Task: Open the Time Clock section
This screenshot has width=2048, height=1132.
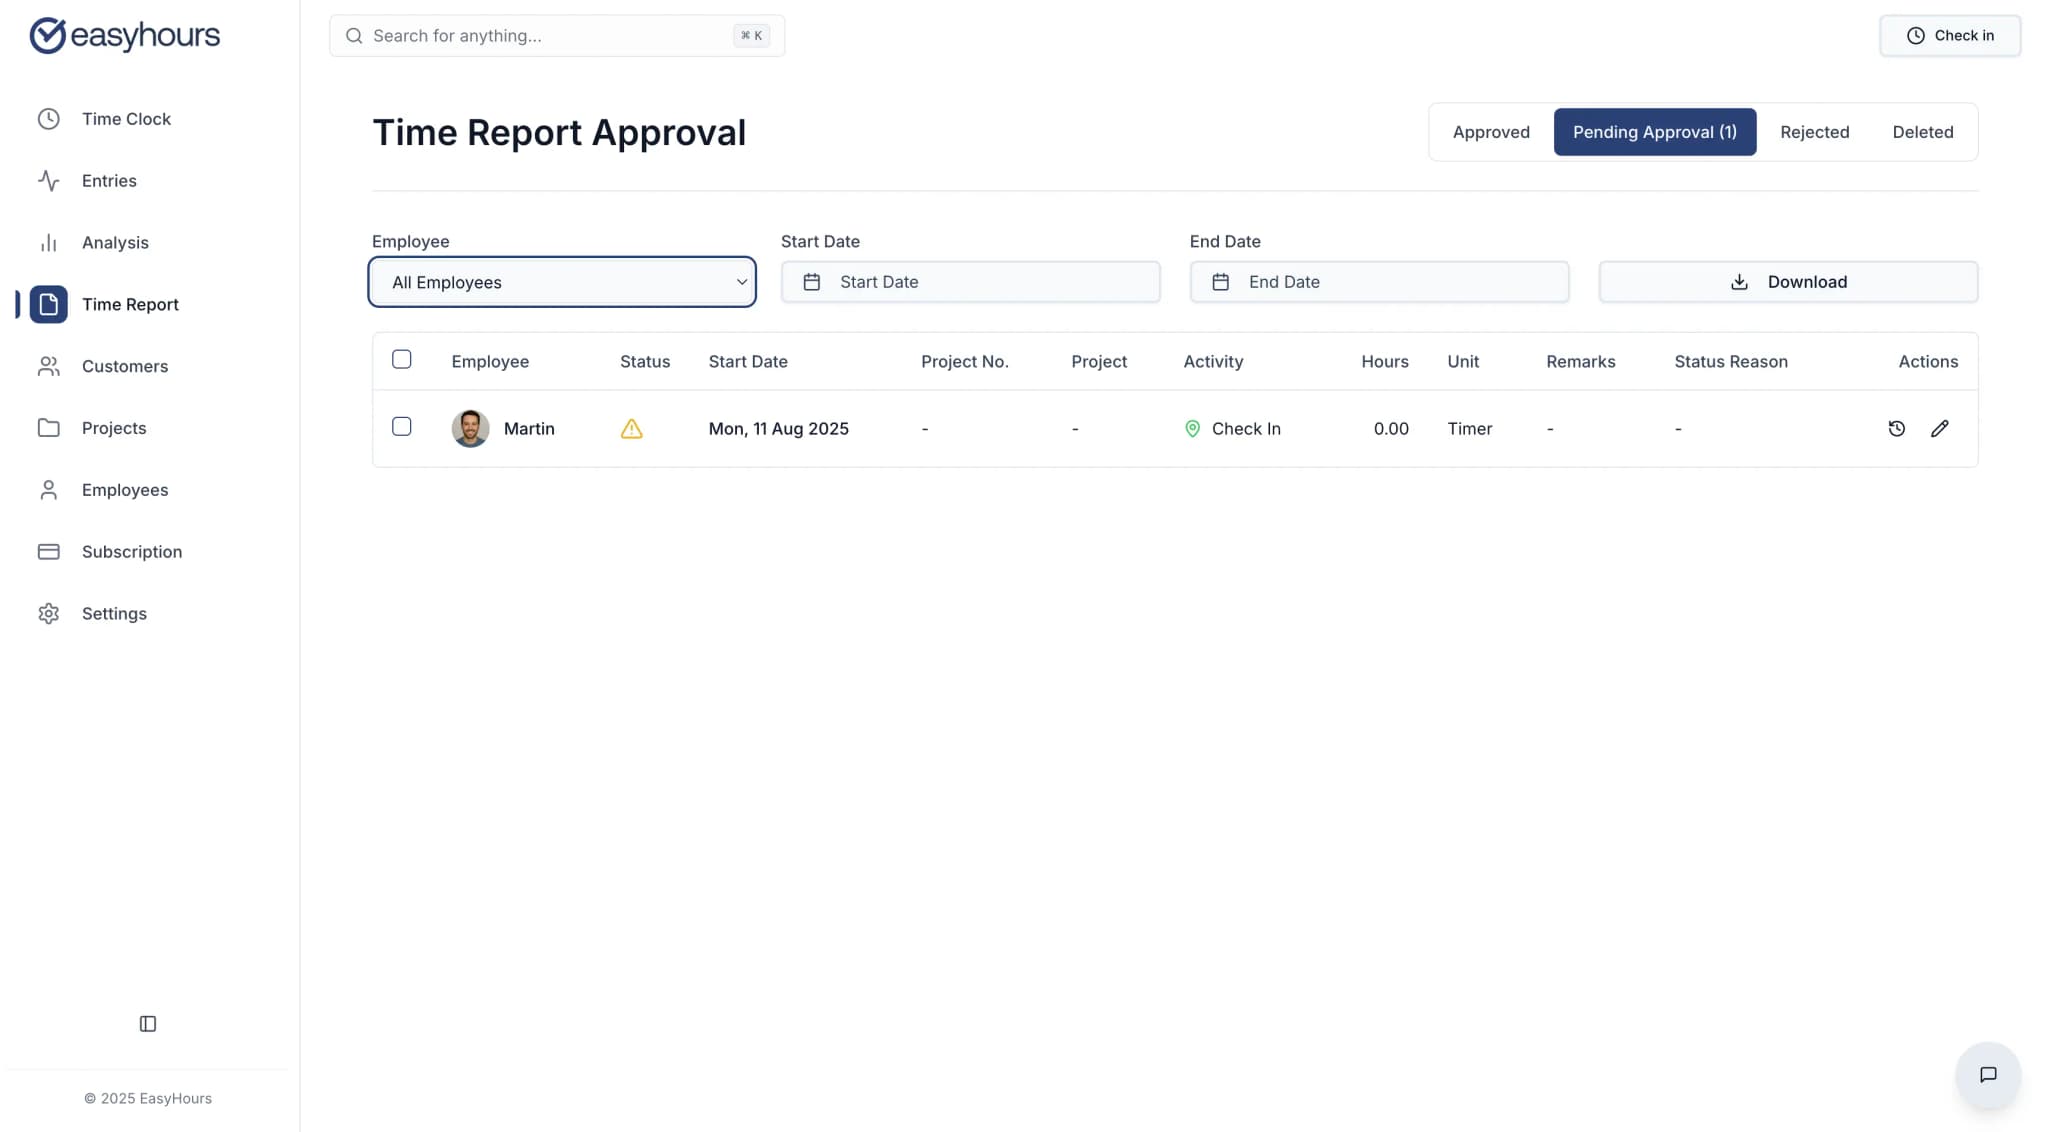Action: [x=126, y=118]
